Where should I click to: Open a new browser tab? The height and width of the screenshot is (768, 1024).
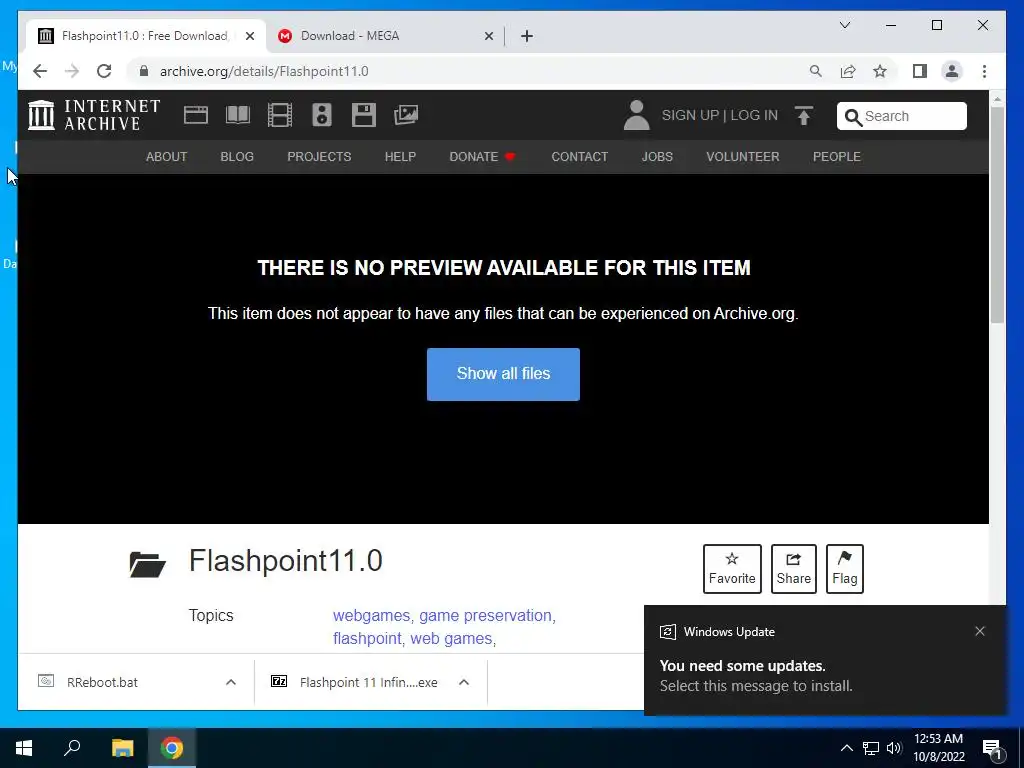point(527,36)
